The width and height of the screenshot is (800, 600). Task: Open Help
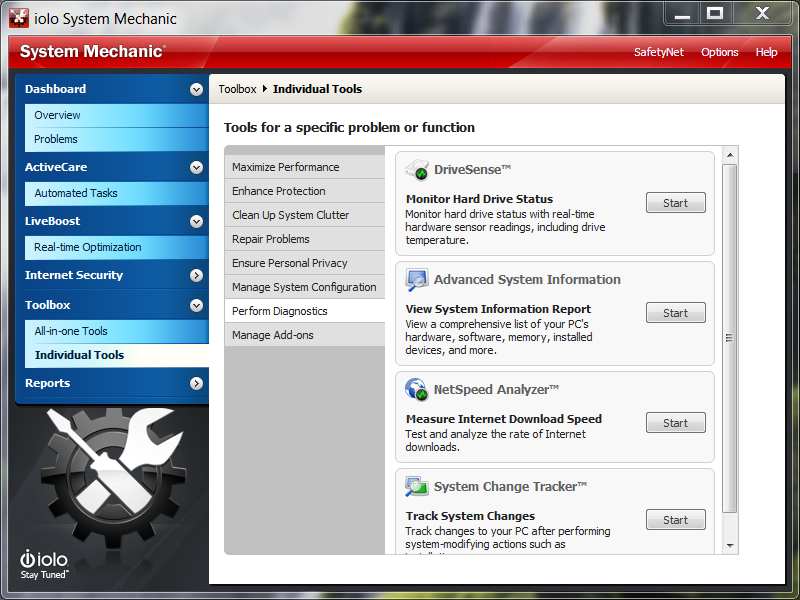coord(766,52)
